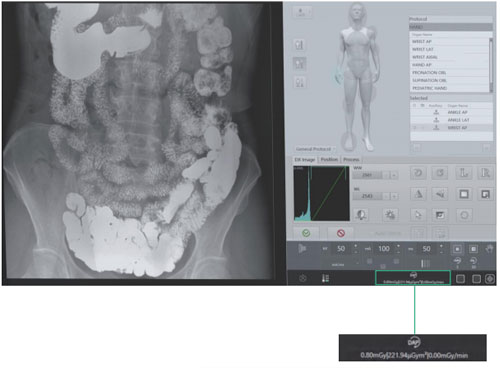The height and width of the screenshot is (368, 500).
Task: Adjust brightness with the sun icon
Action: (390, 215)
